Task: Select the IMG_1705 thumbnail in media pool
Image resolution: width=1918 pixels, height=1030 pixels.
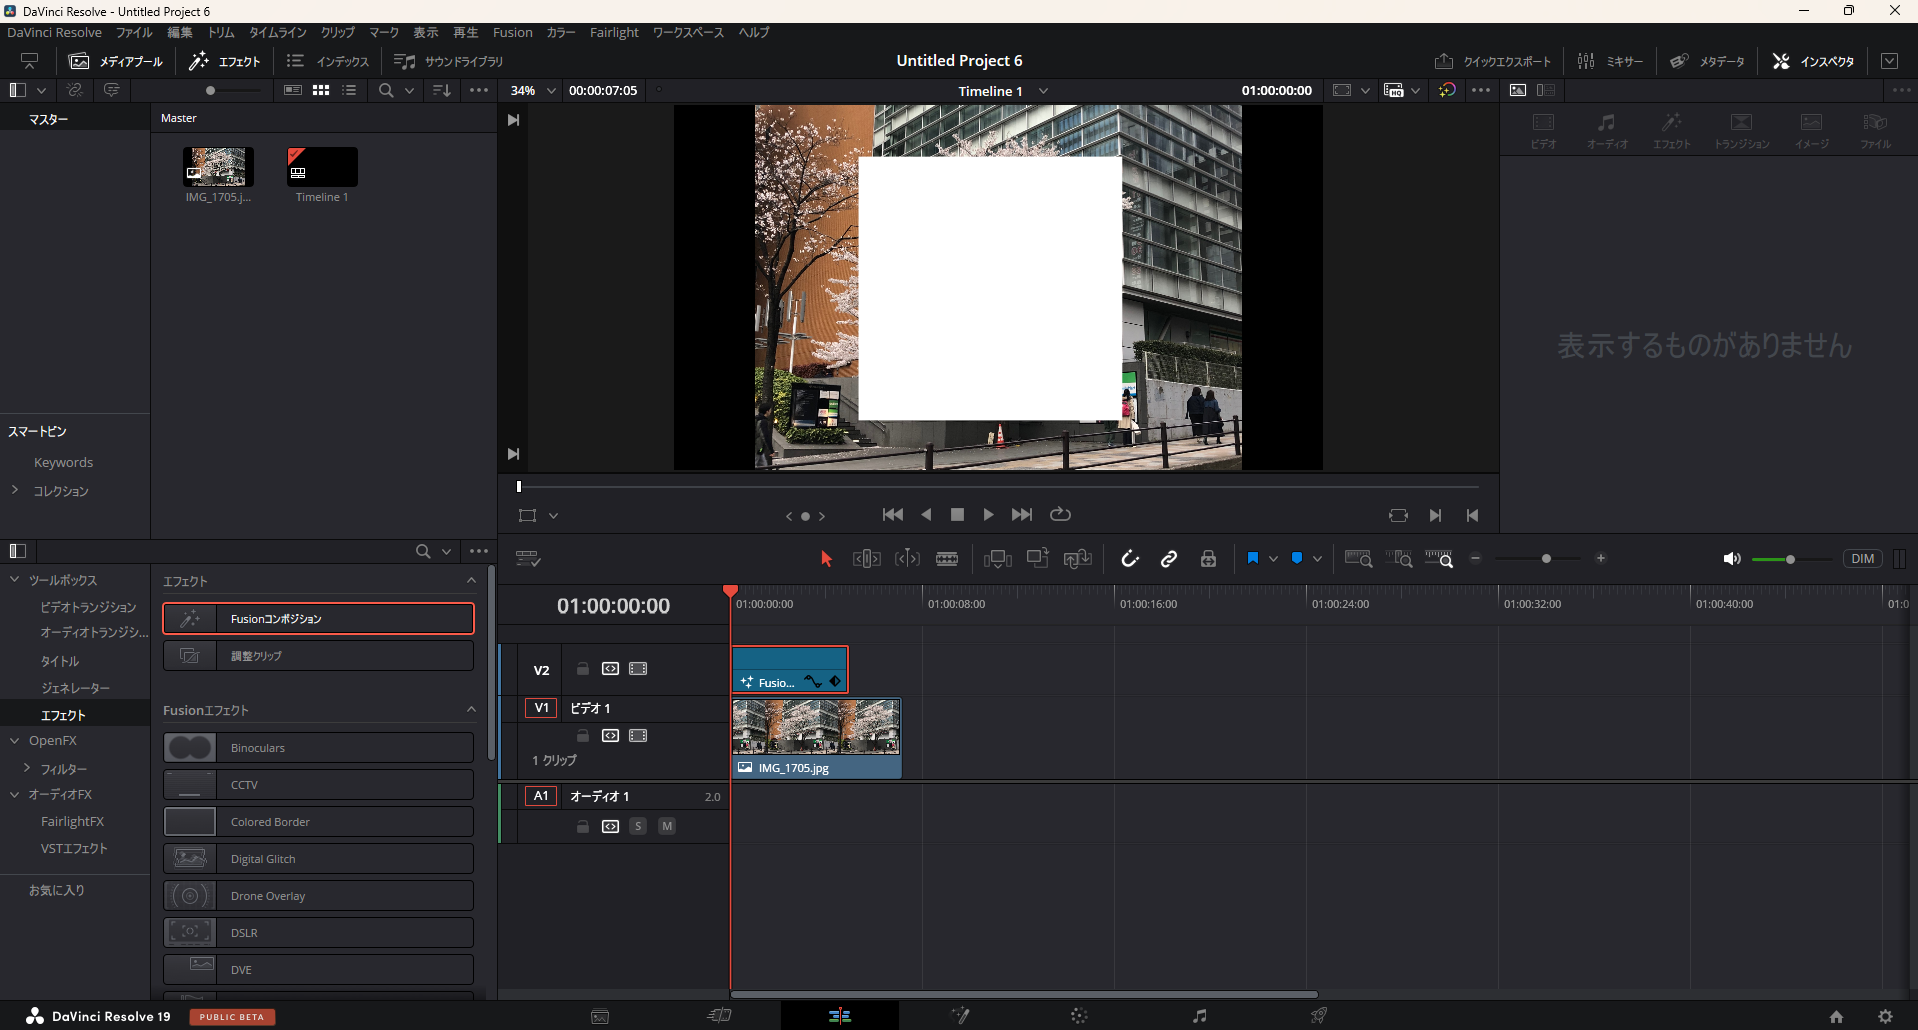Action: click(x=218, y=167)
